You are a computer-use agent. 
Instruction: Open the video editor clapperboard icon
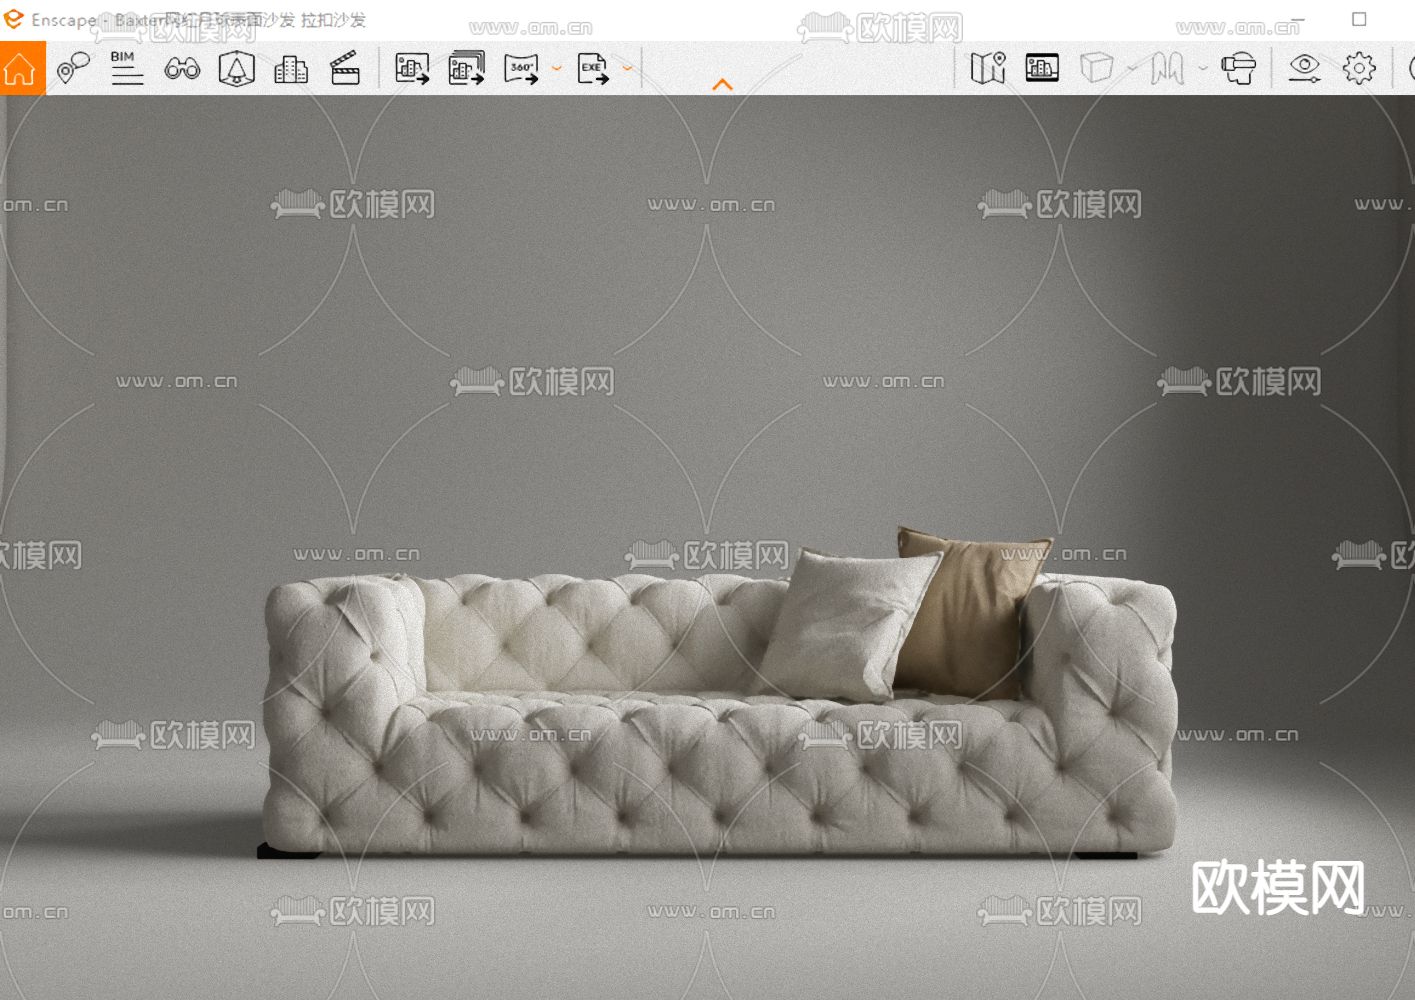tap(345, 68)
